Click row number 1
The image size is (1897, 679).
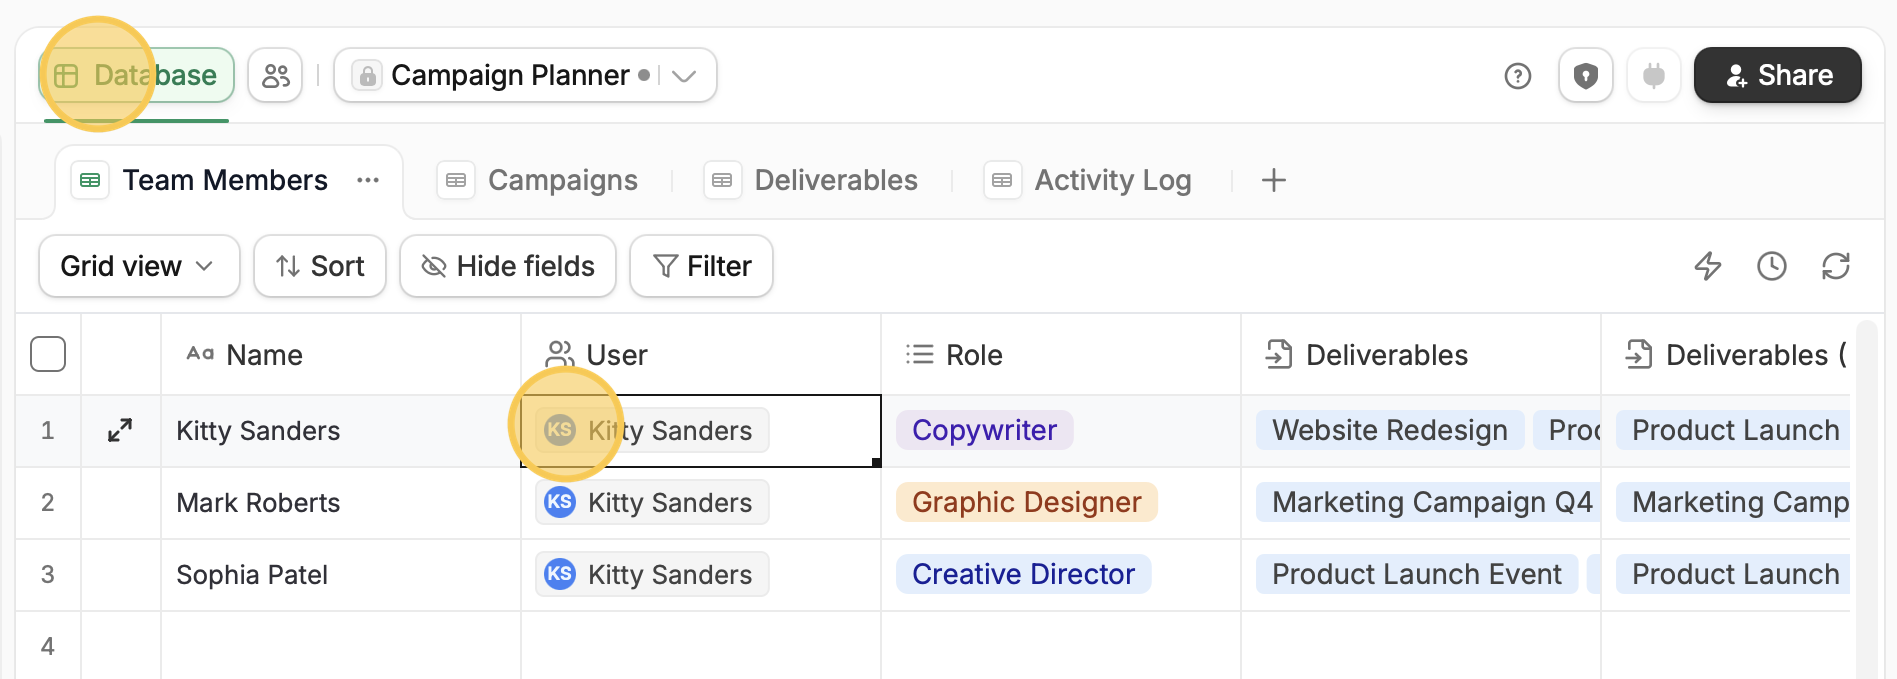pyautogui.click(x=47, y=431)
